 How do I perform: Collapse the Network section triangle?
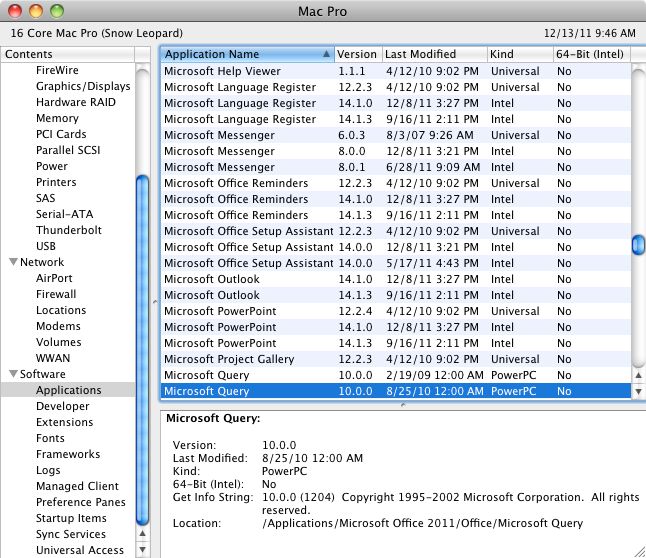(x=13, y=262)
